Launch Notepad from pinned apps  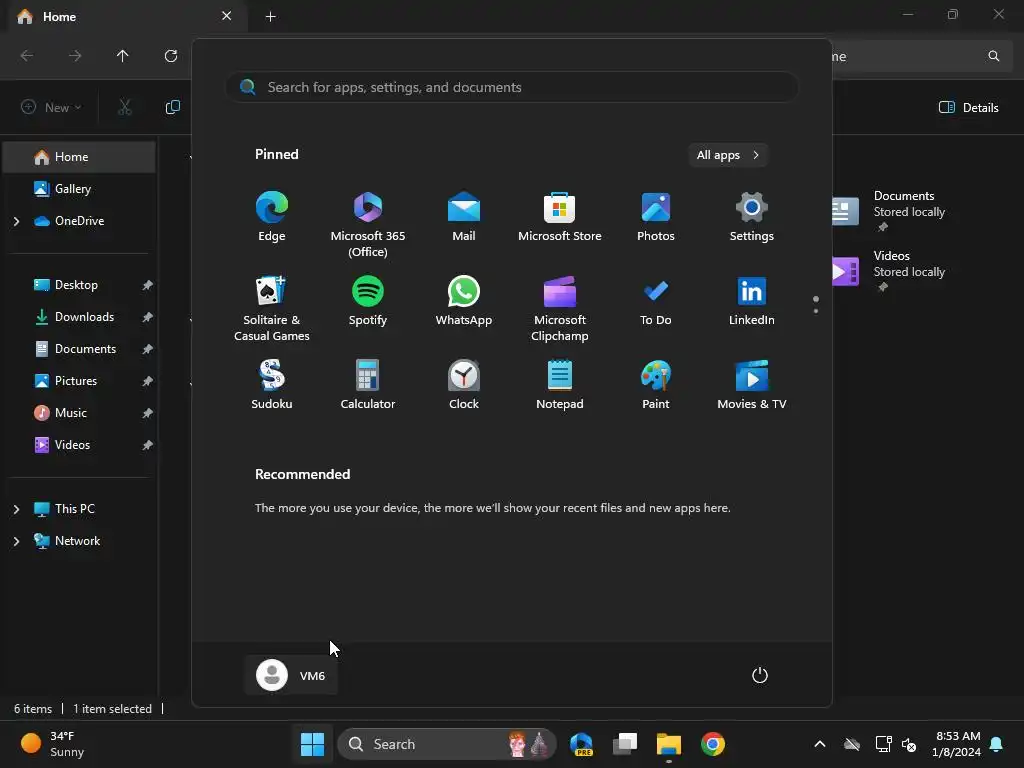[560, 385]
